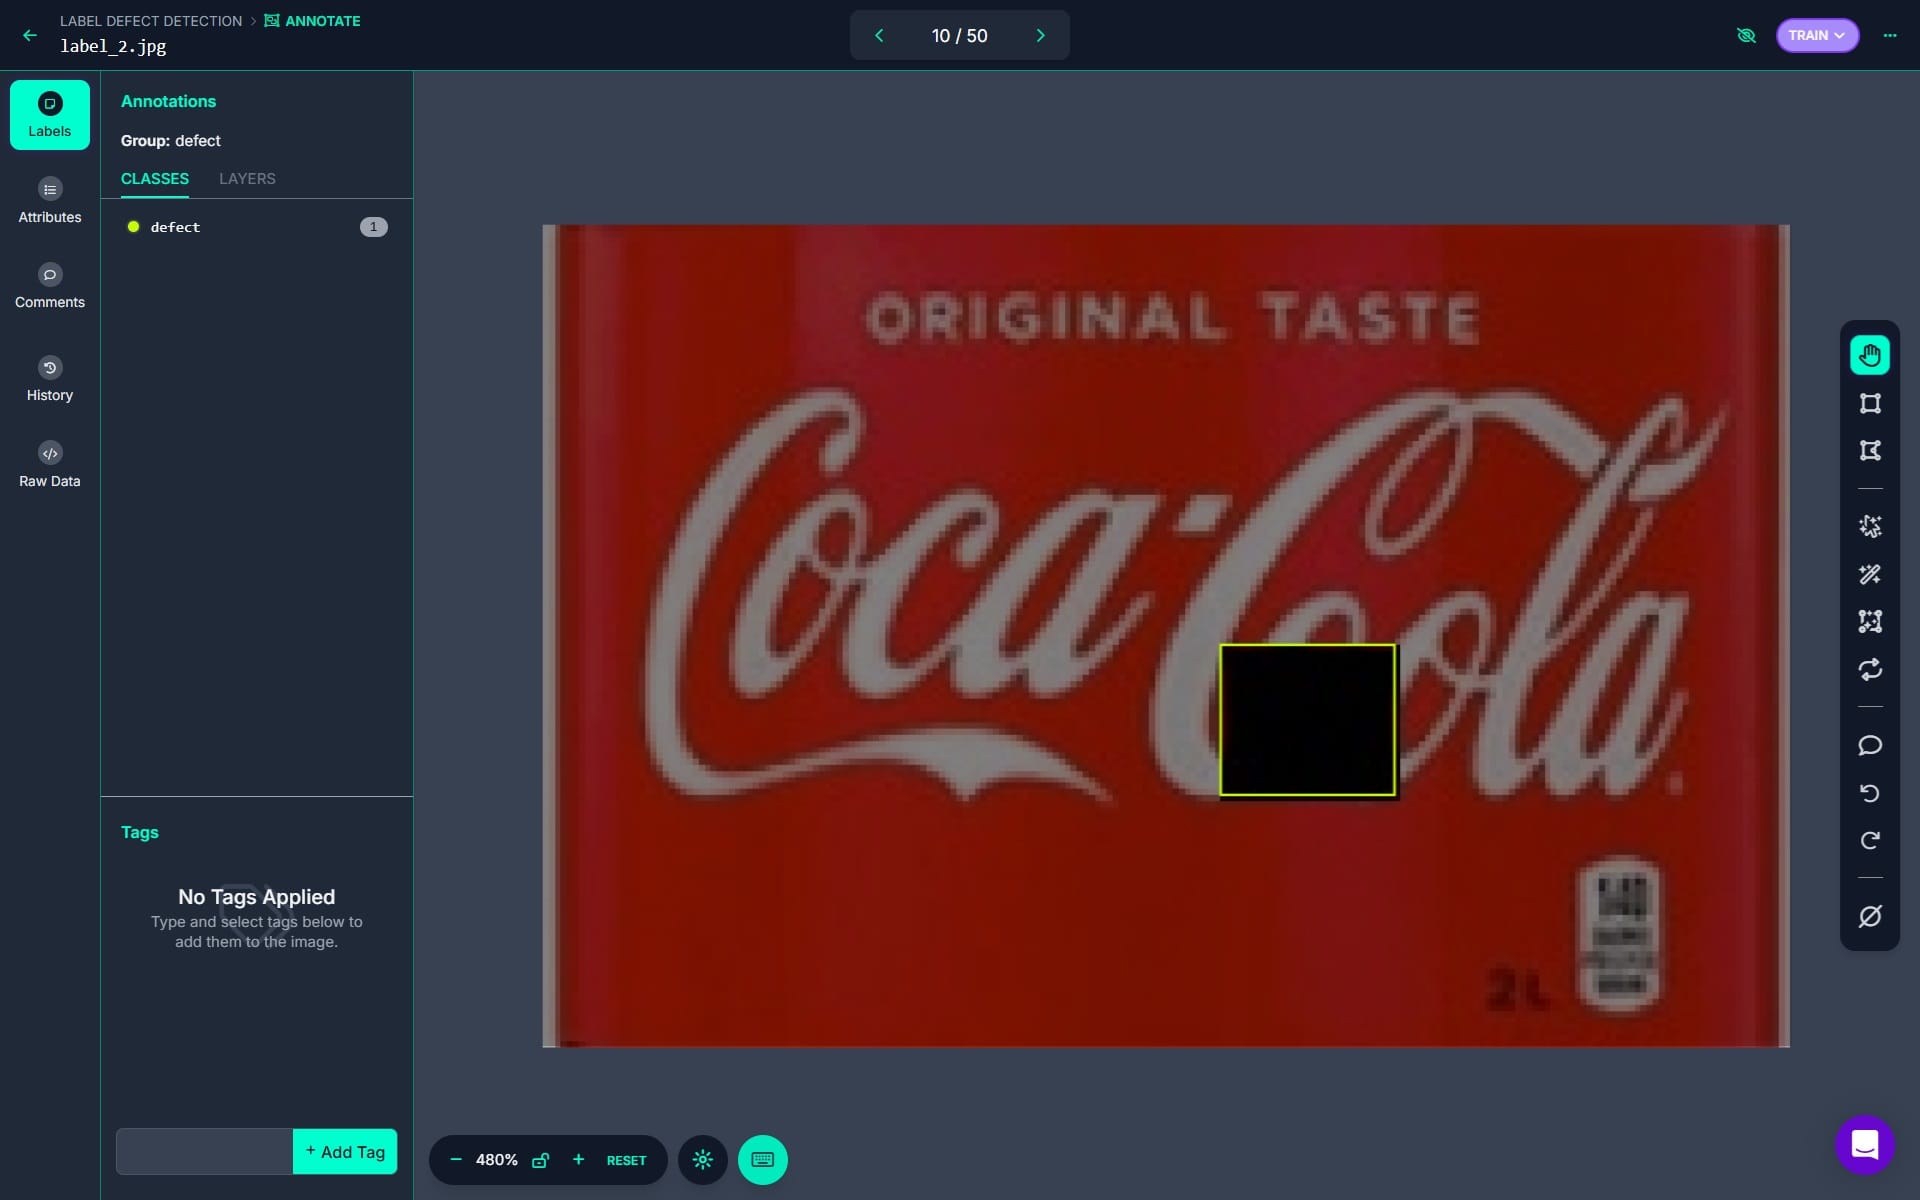This screenshot has width=1920, height=1200.
Task: Click the redo arrow icon
Action: coord(1870,841)
